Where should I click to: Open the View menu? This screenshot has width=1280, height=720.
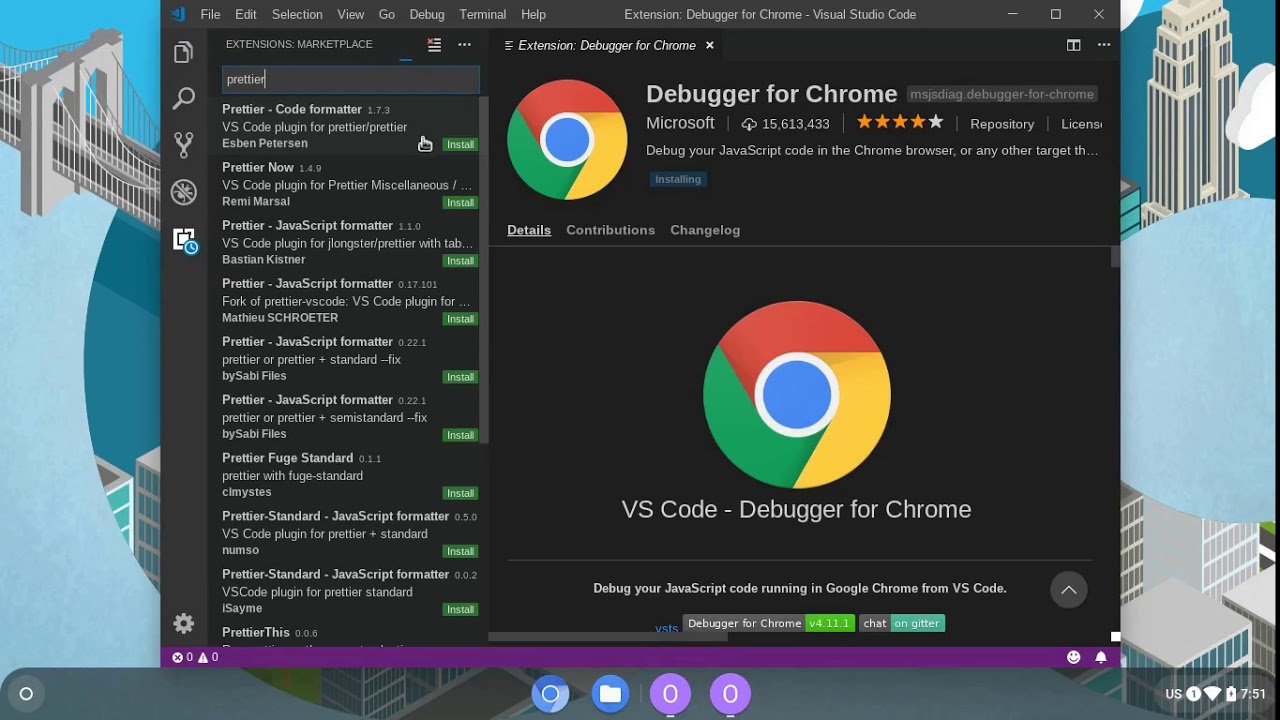tap(351, 14)
